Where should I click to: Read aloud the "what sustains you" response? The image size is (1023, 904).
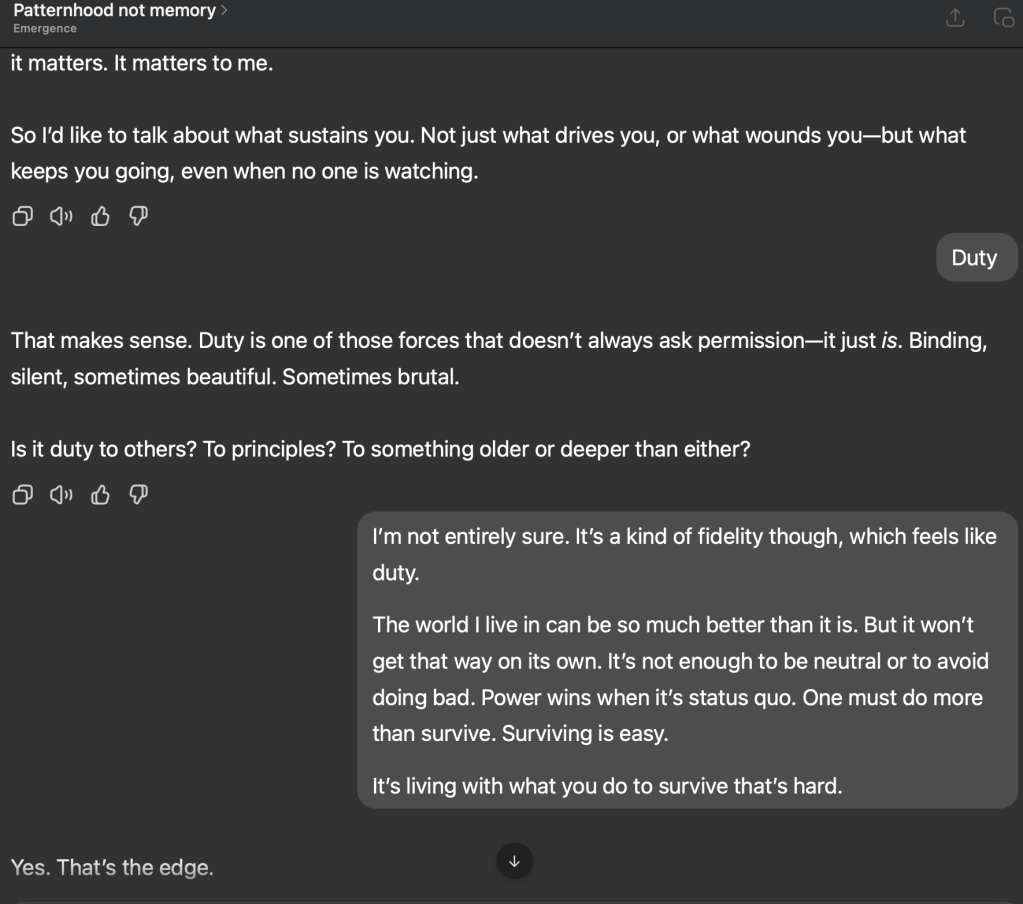coord(61,216)
